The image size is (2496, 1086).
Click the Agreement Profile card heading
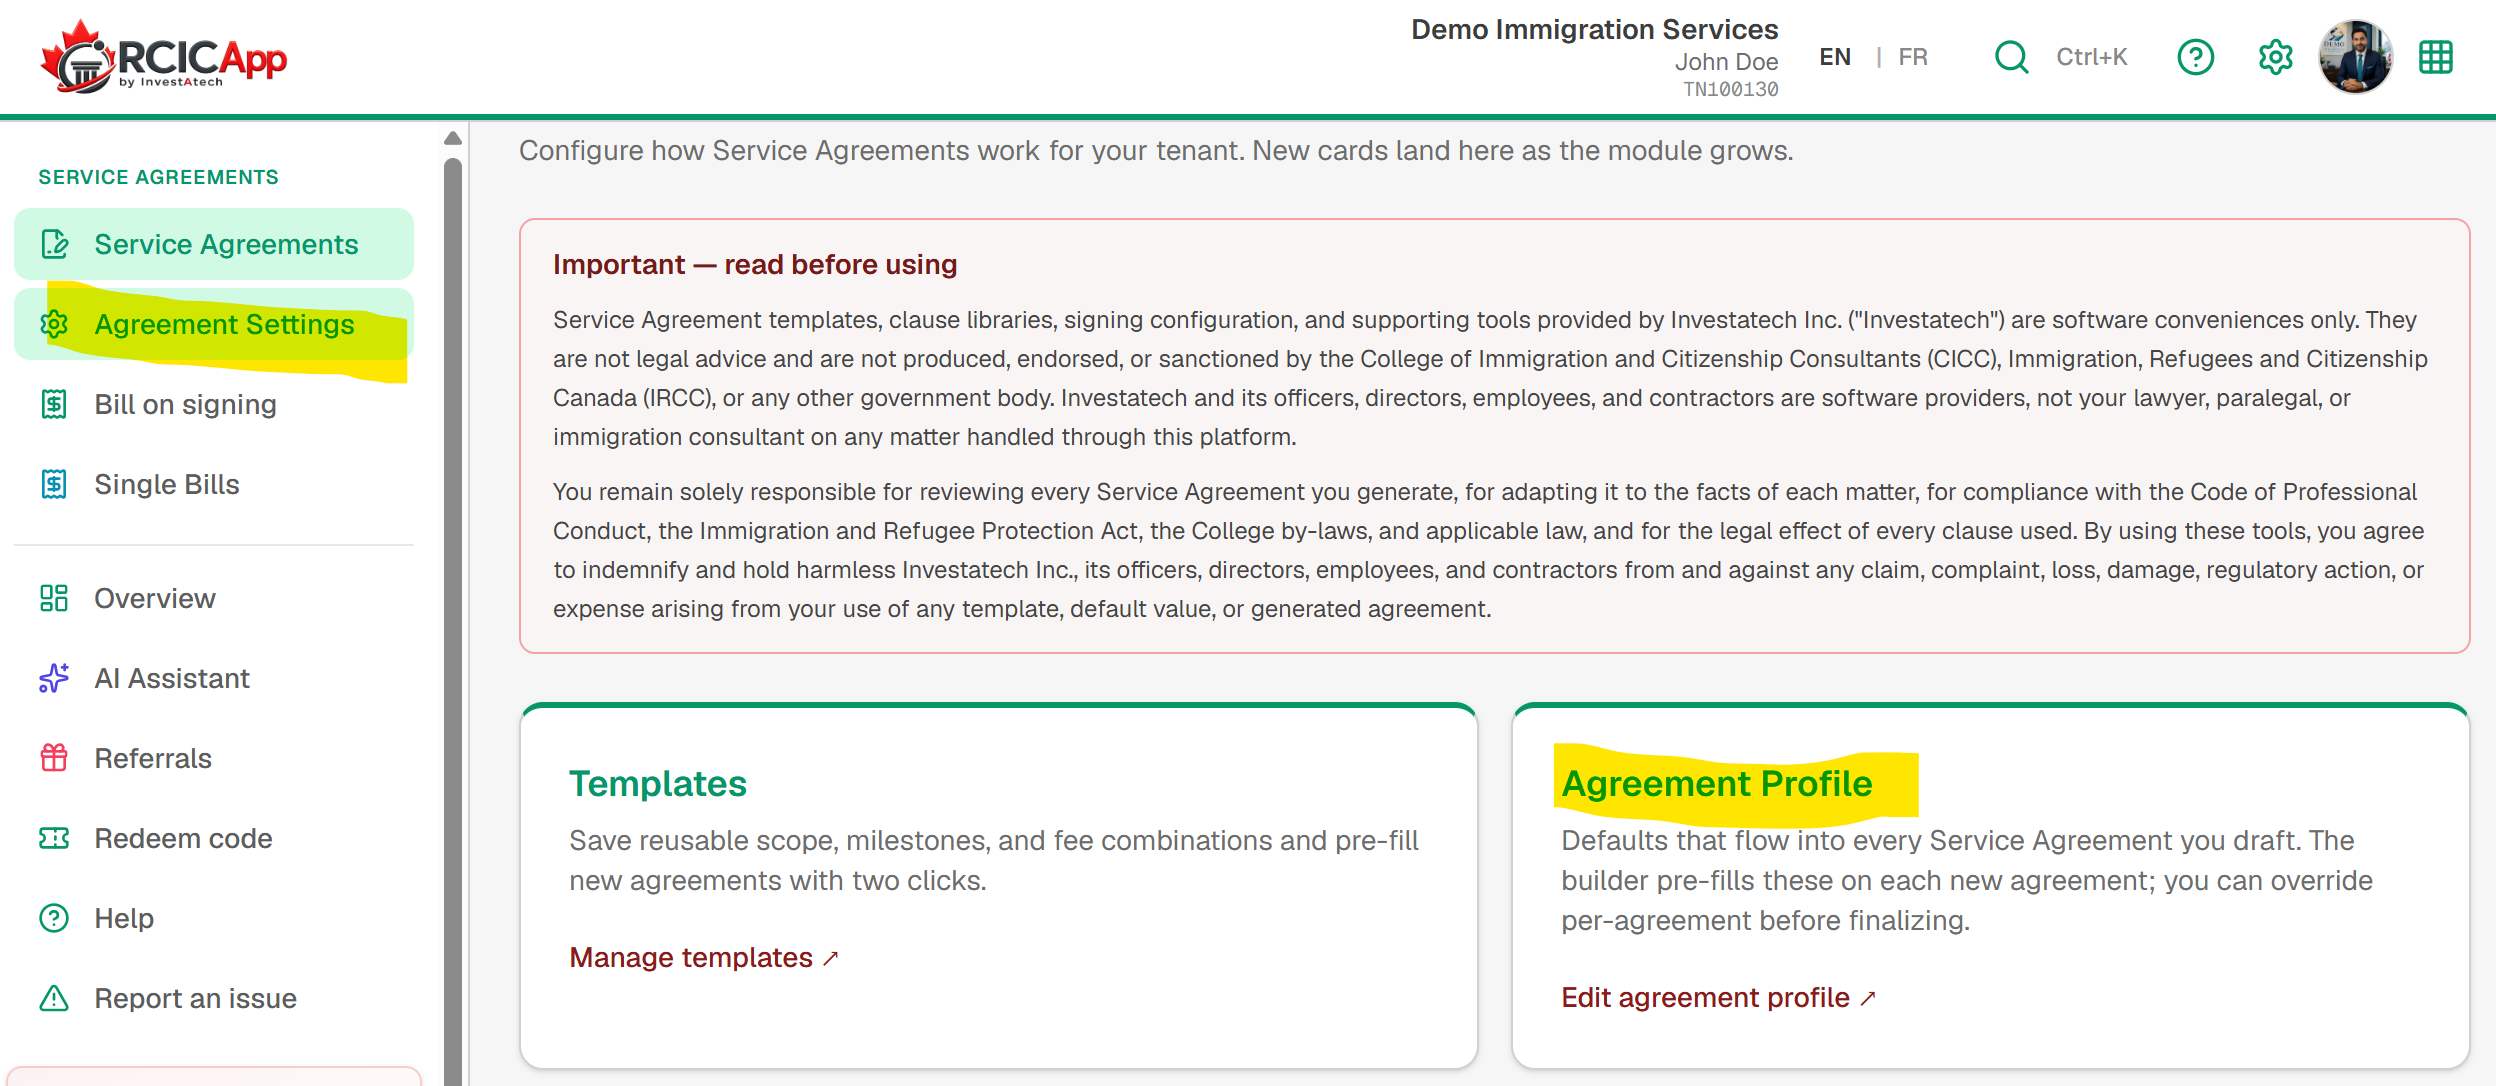(1717, 784)
